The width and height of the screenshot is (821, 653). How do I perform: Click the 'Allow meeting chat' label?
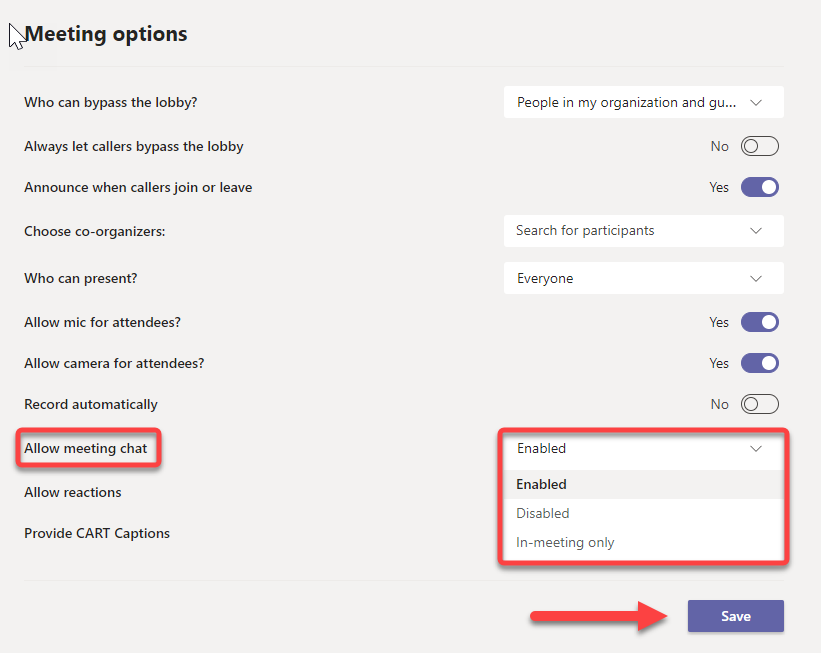pos(86,448)
